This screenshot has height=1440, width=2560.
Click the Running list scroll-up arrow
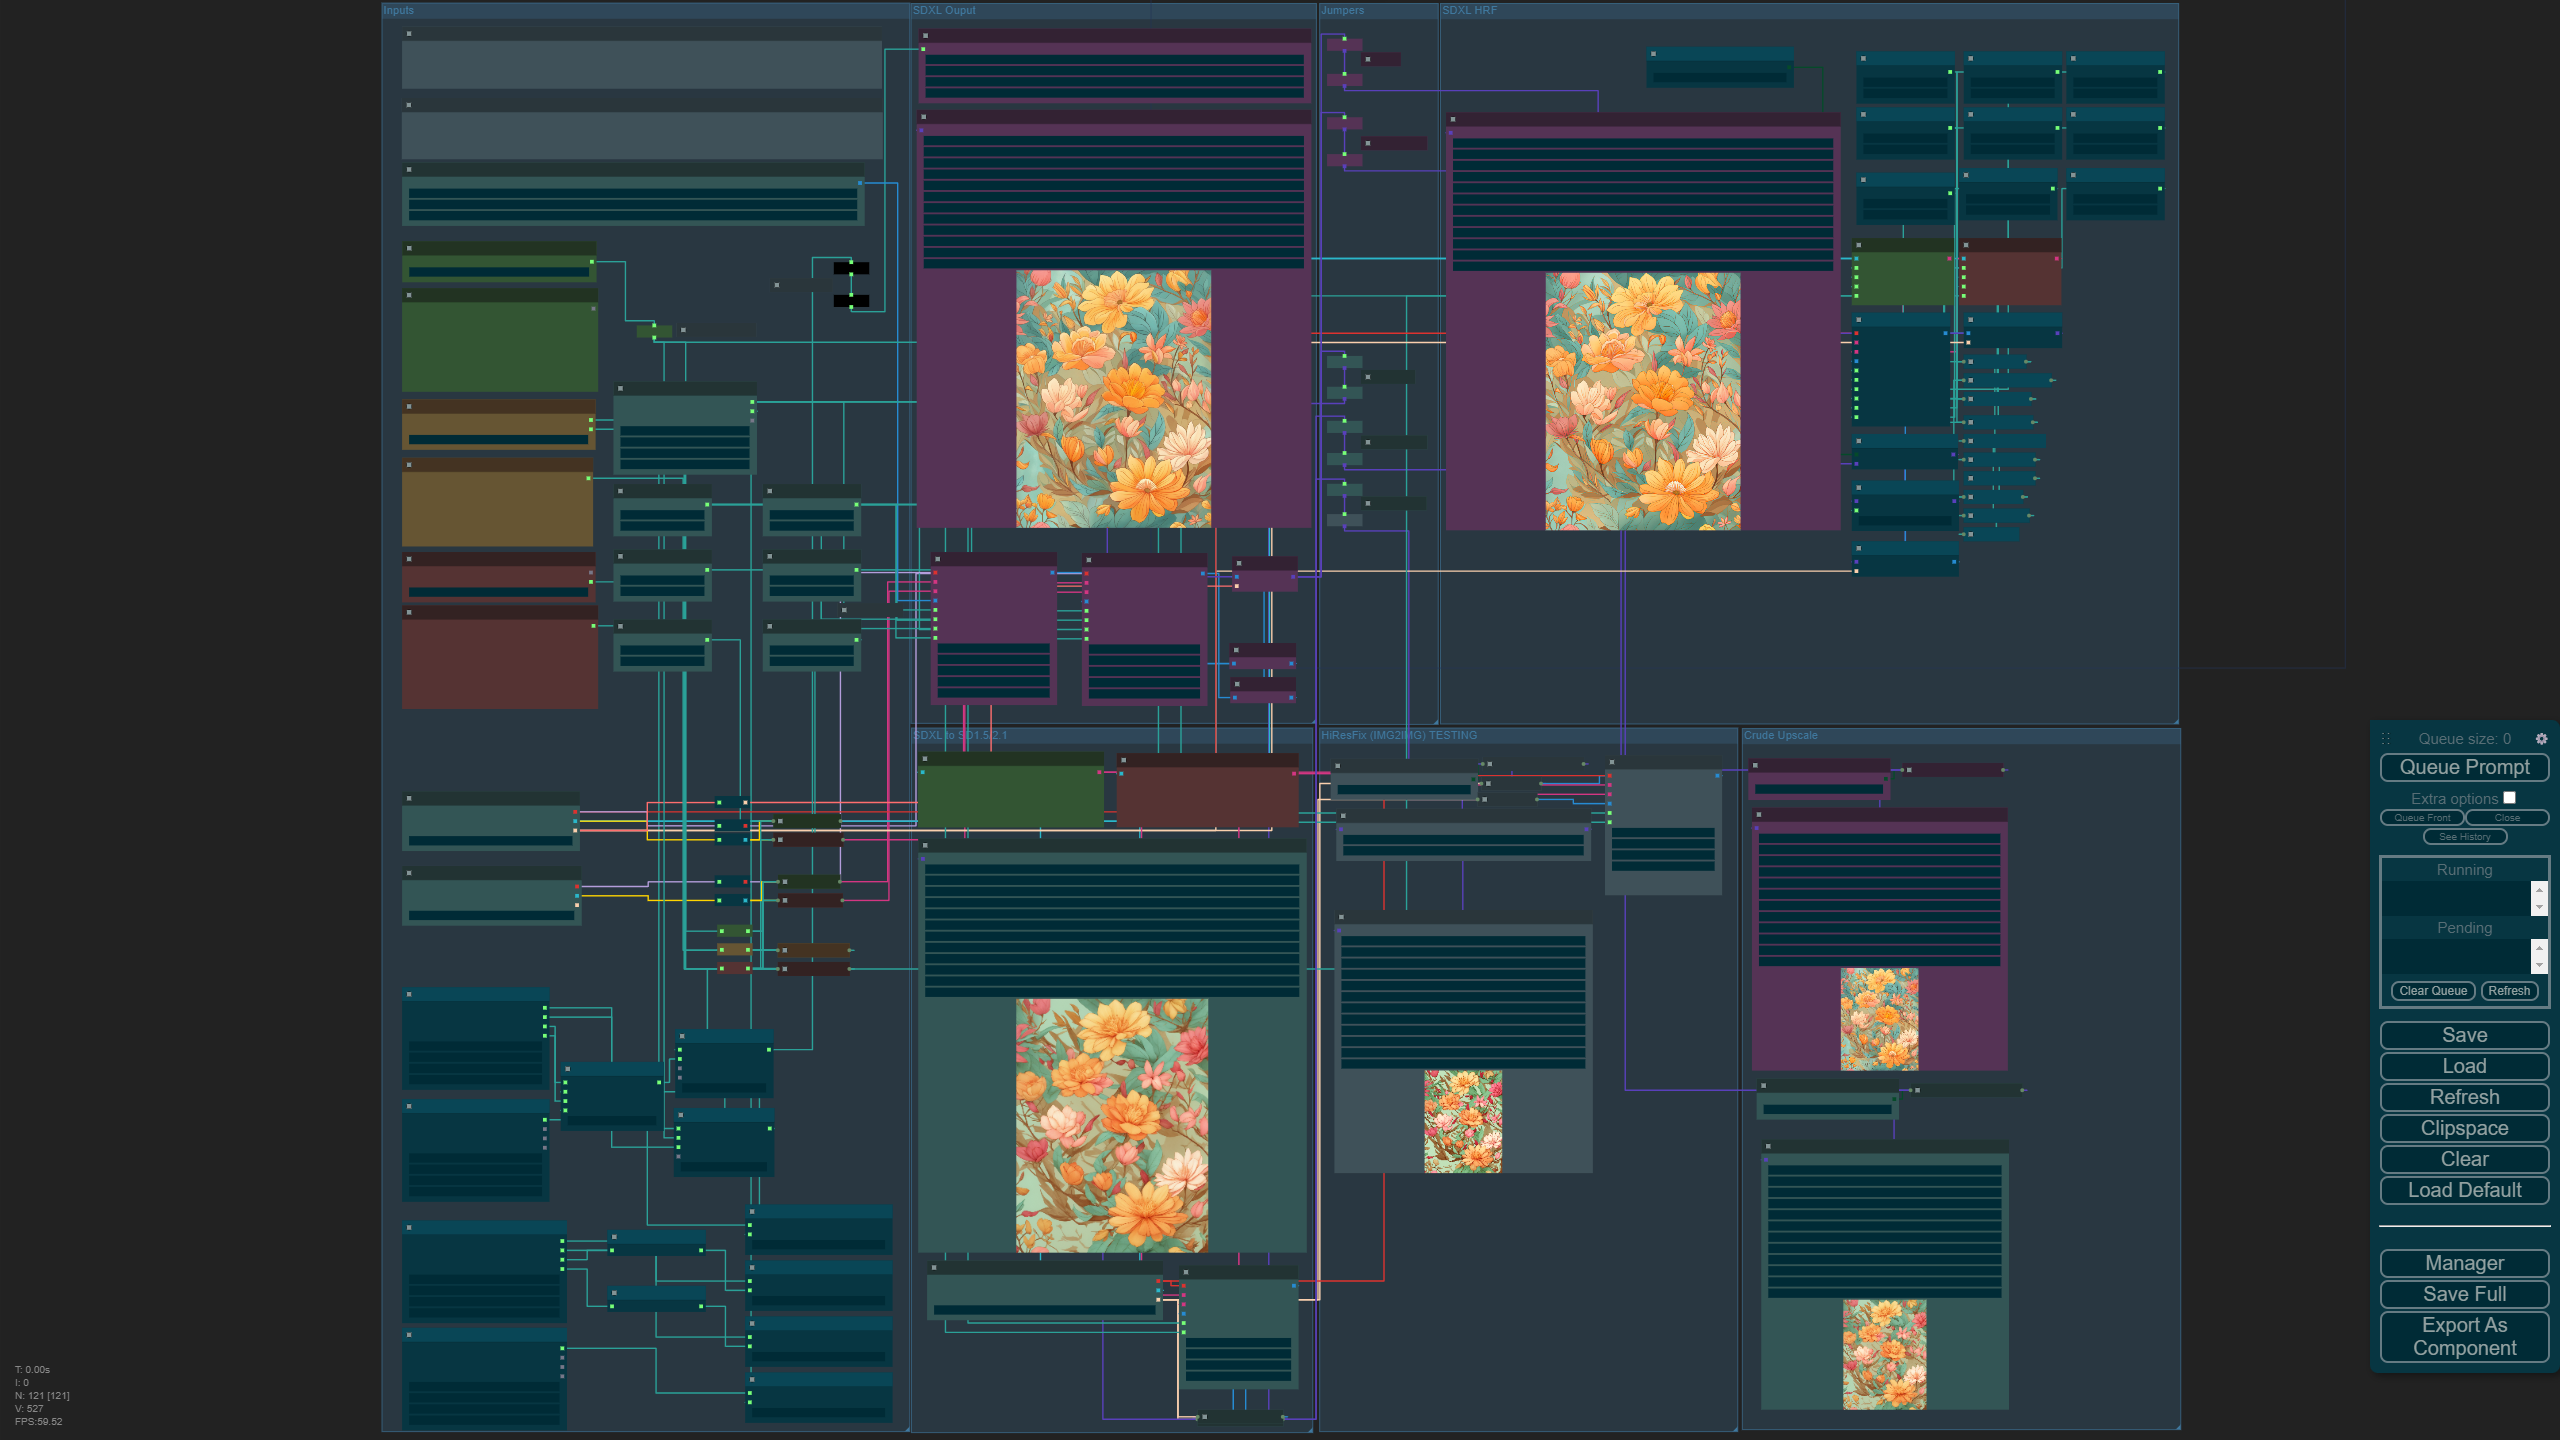(x=2538, y=890)
